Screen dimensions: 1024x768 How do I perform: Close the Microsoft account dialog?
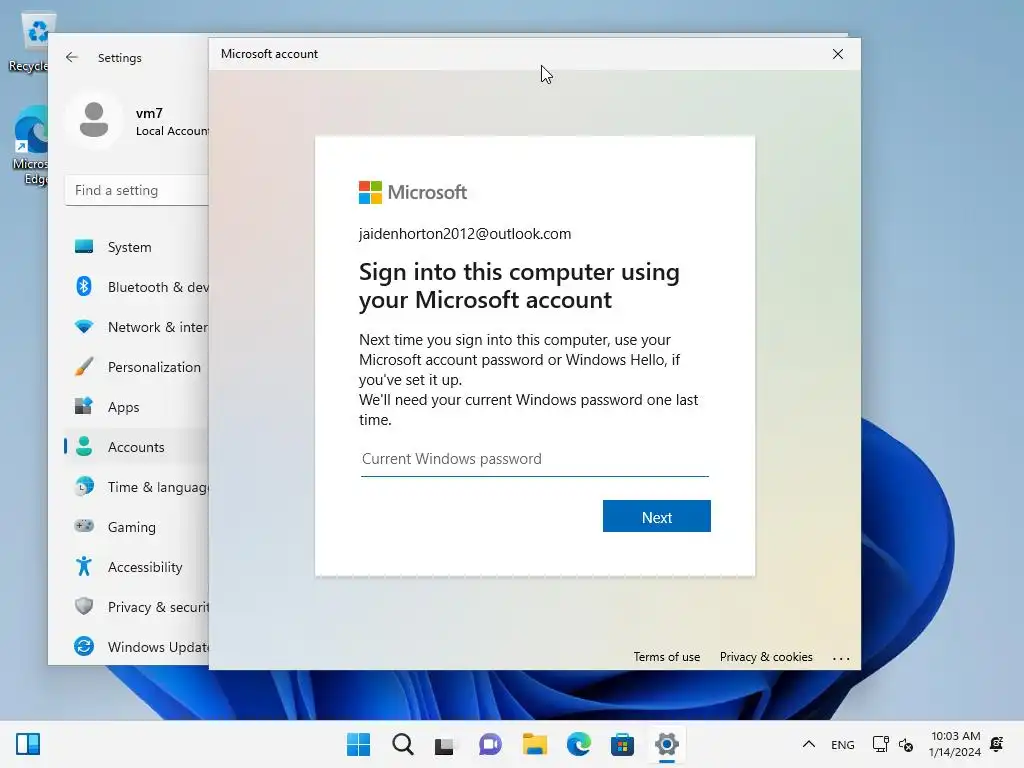point(838,54)
